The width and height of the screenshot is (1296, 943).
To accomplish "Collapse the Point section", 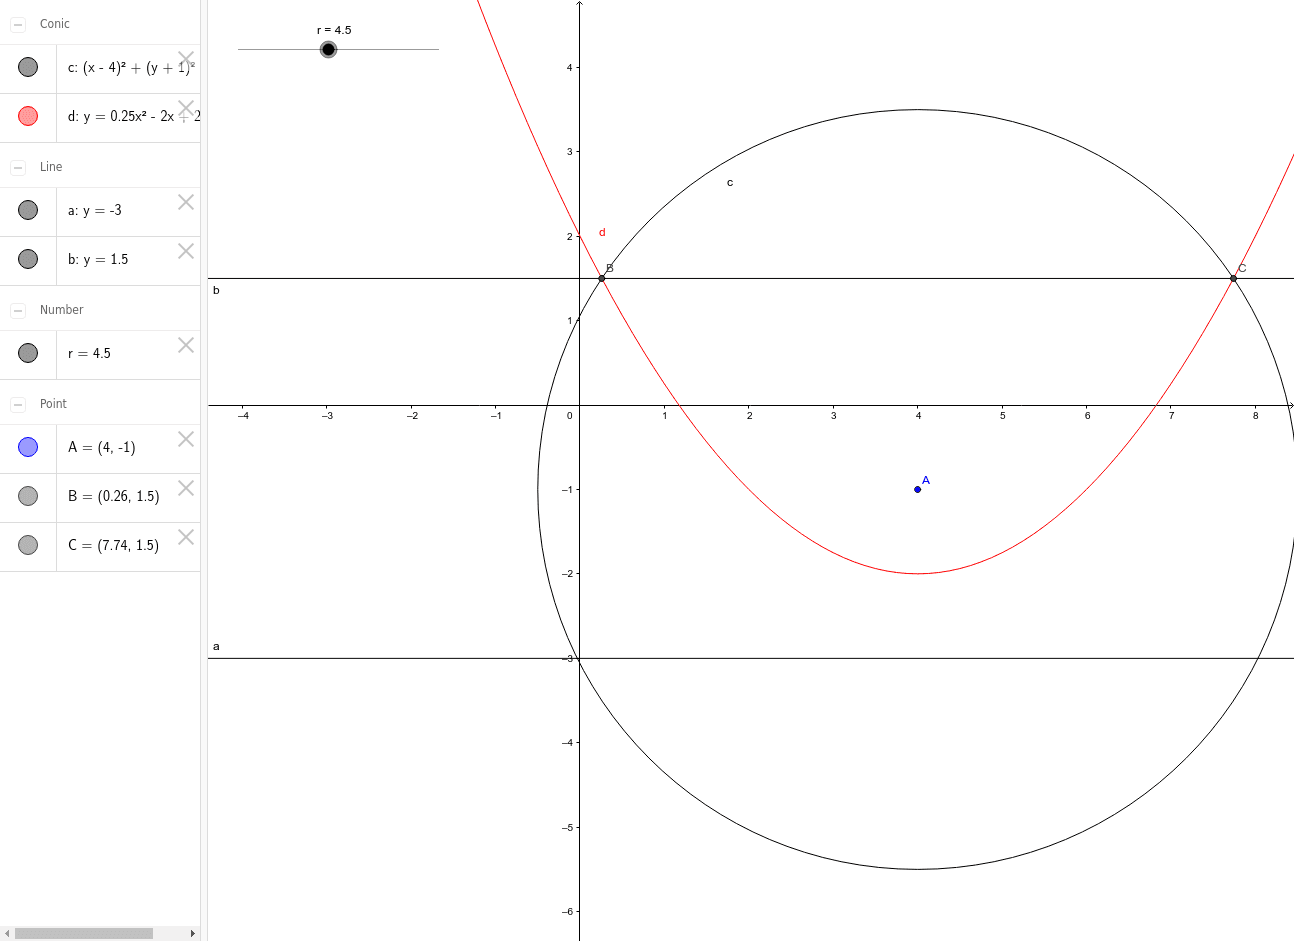I will [x=16, y=403].
